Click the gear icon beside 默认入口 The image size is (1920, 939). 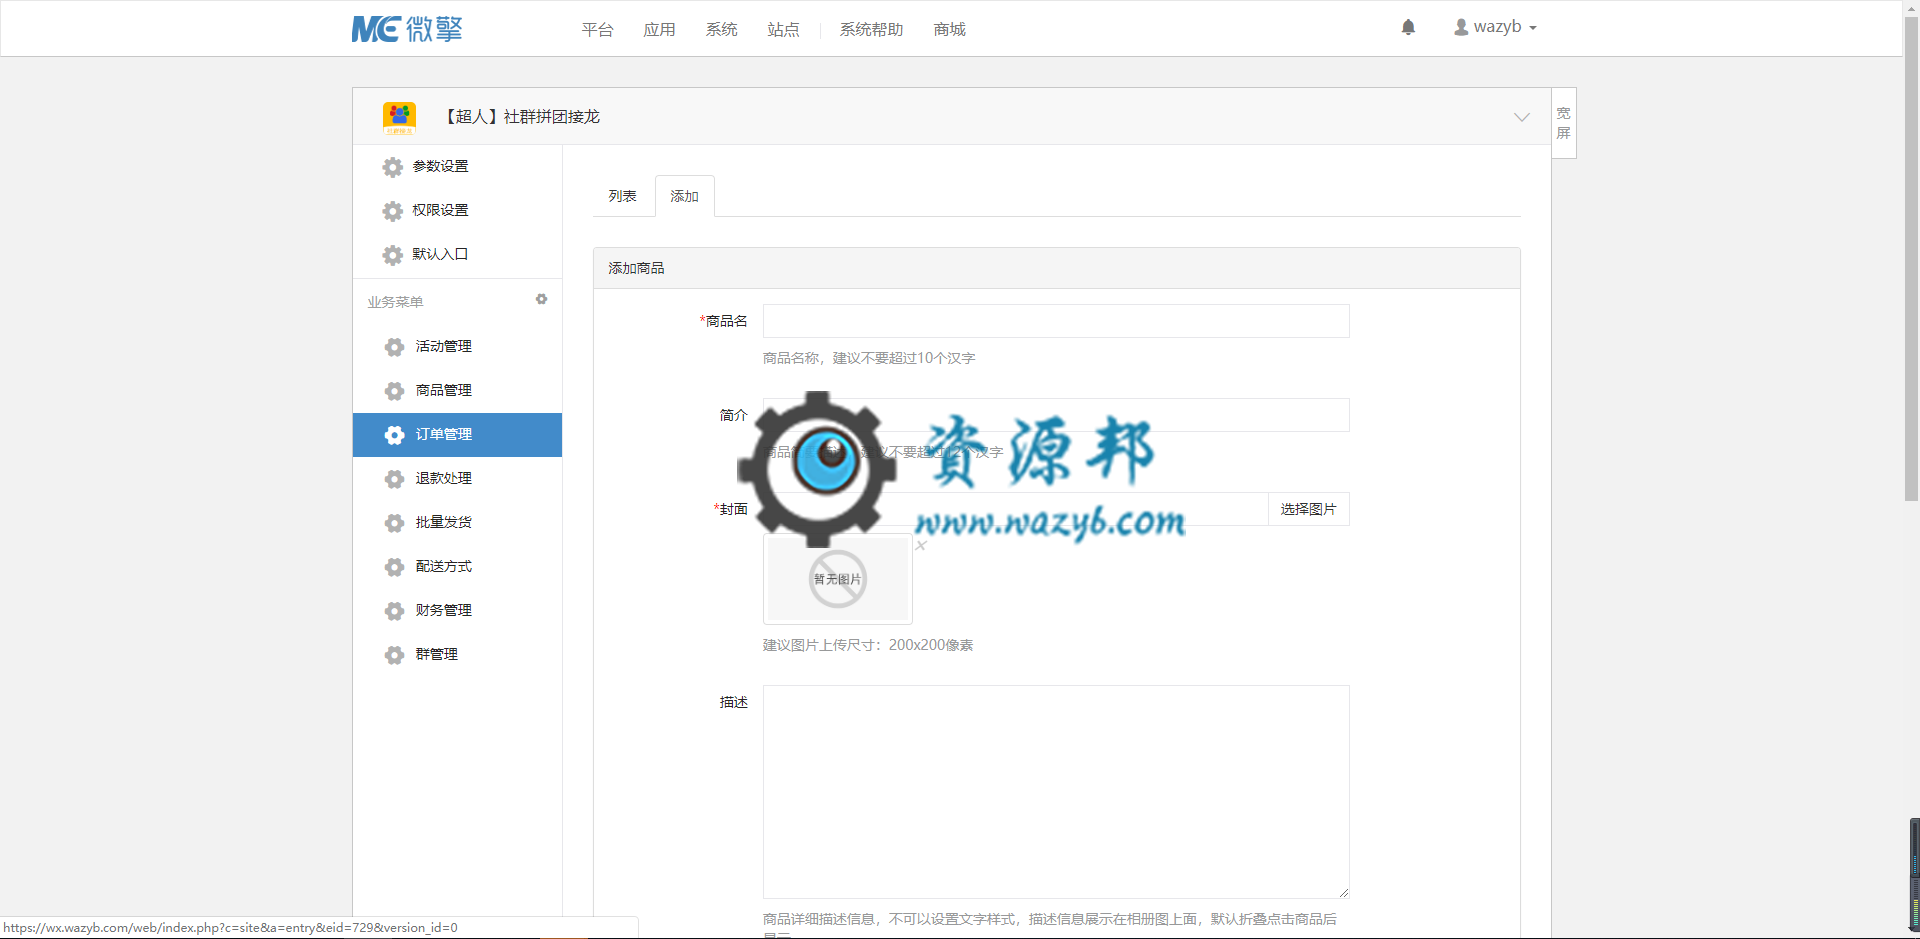[x=393, y=255]
